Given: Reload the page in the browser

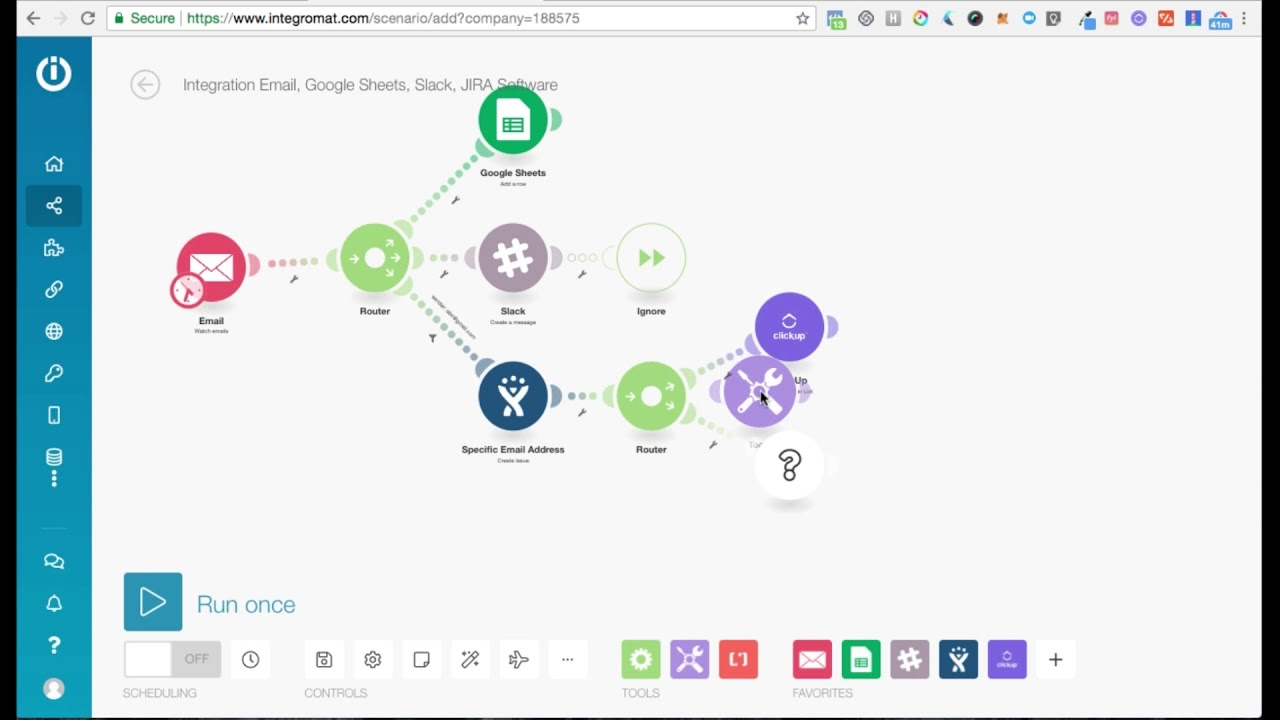Looking at the screenshot, I should [x=88, y=18].
